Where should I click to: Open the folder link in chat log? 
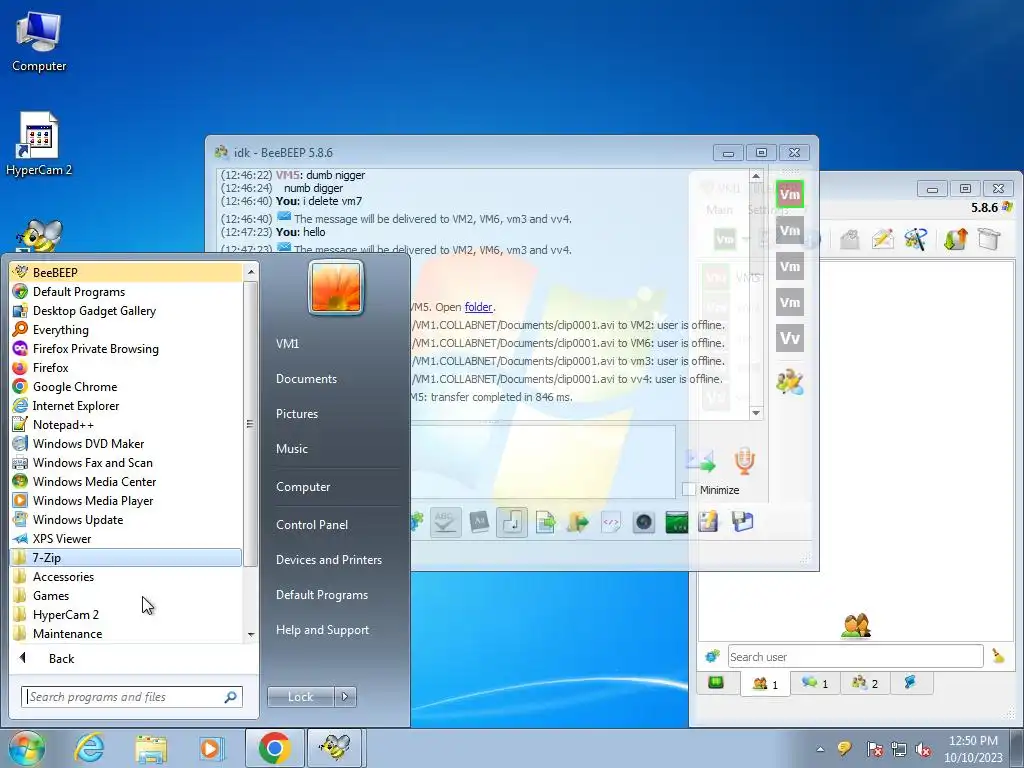[479, 307]
